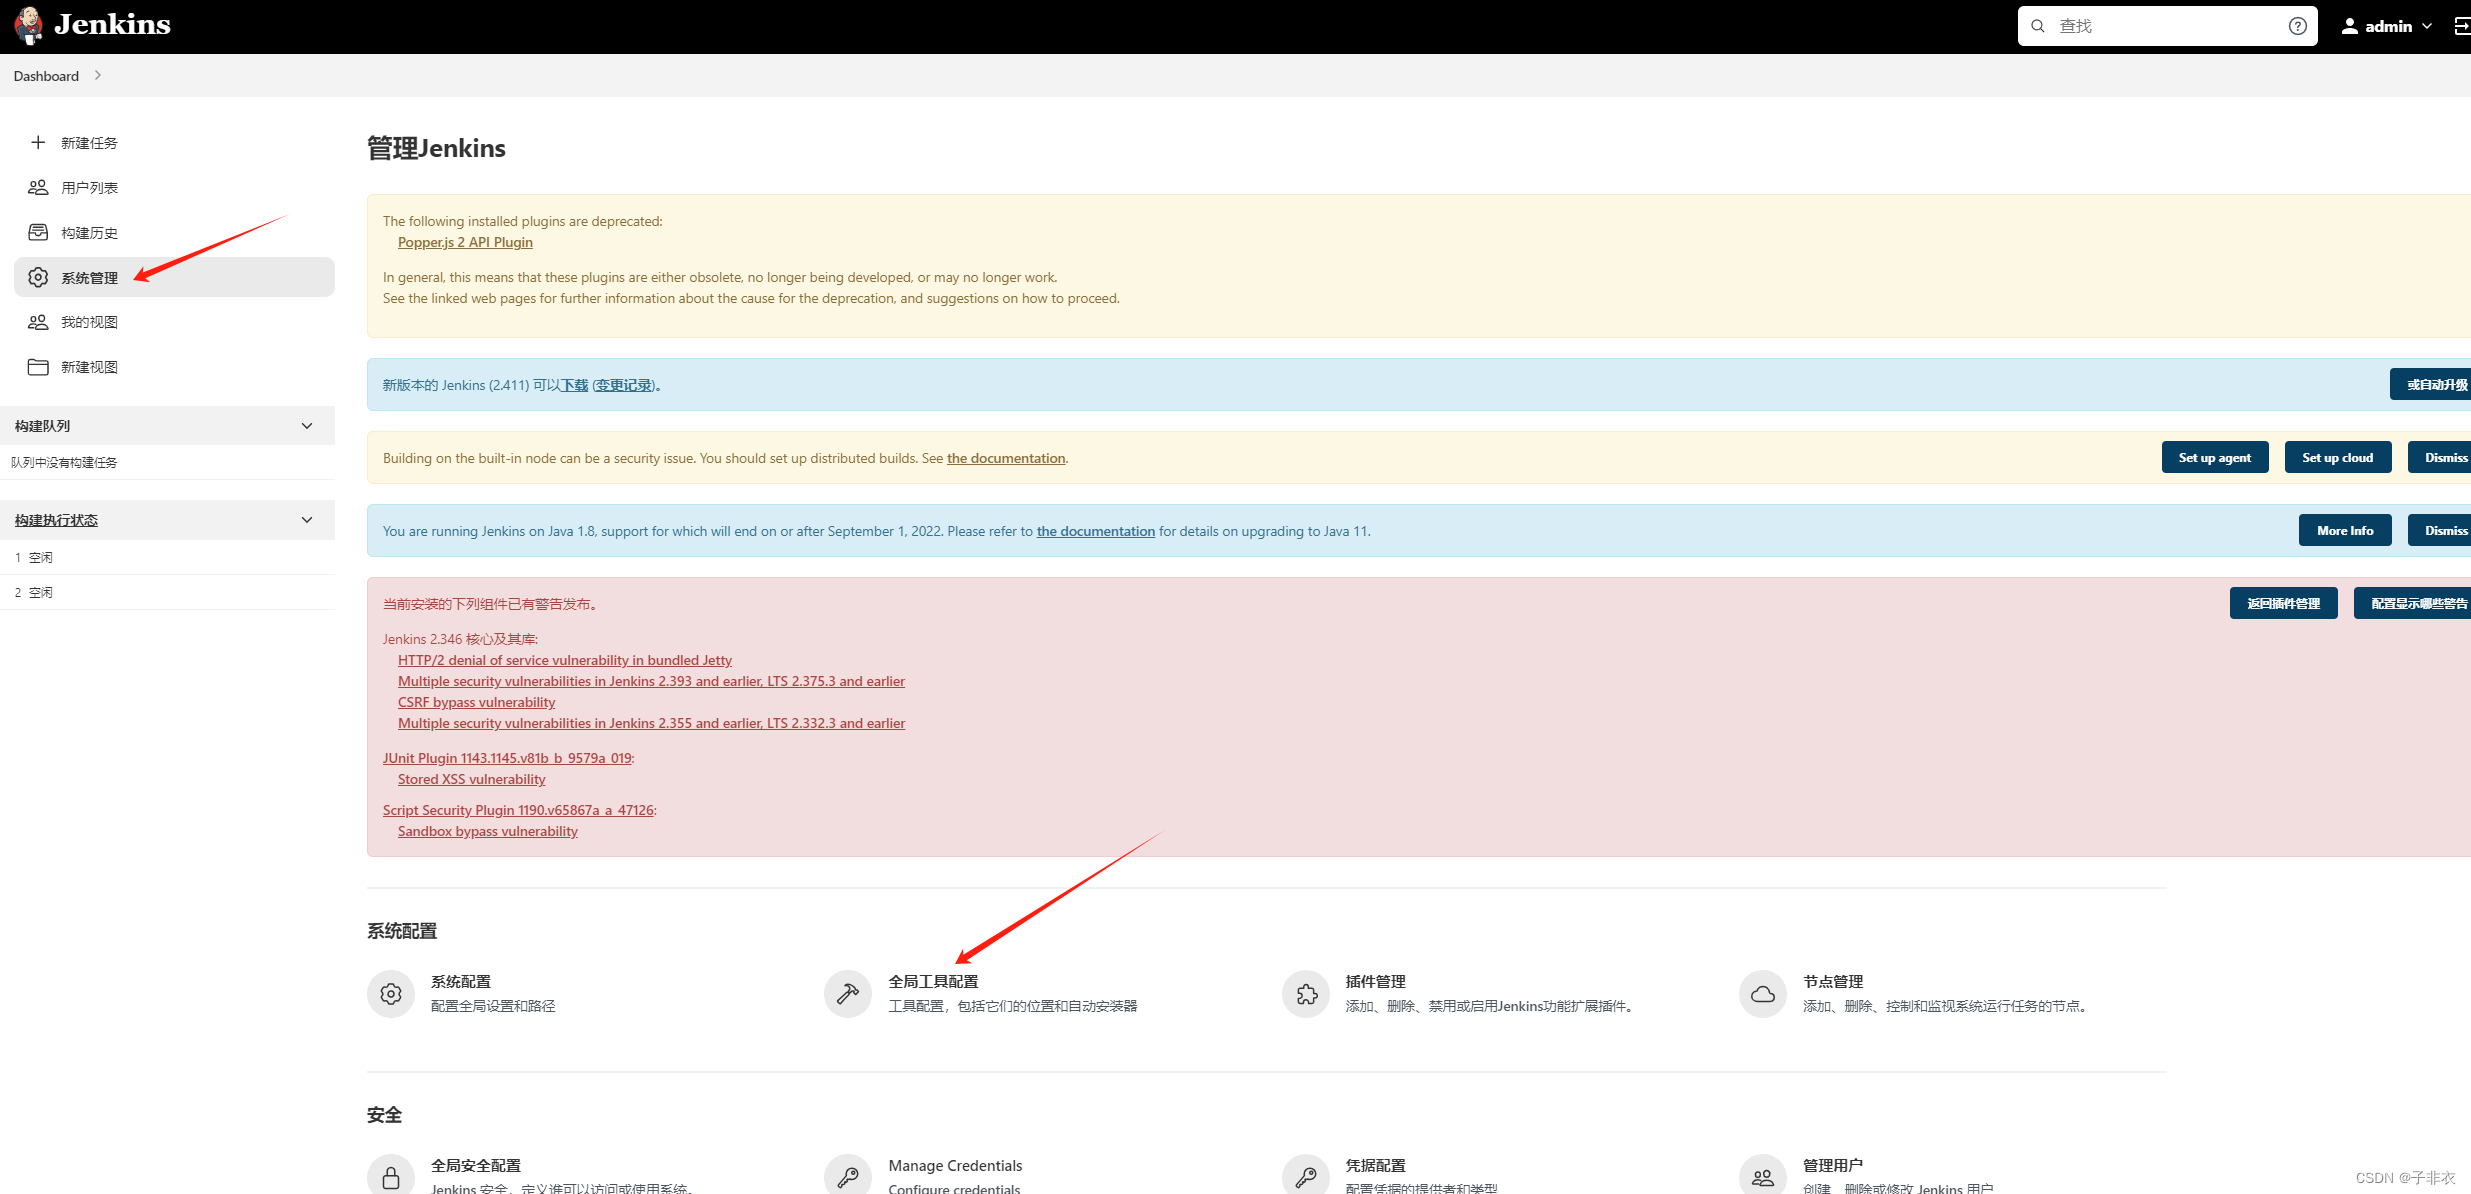Click the key icon for Manage Credentials

848,1176
